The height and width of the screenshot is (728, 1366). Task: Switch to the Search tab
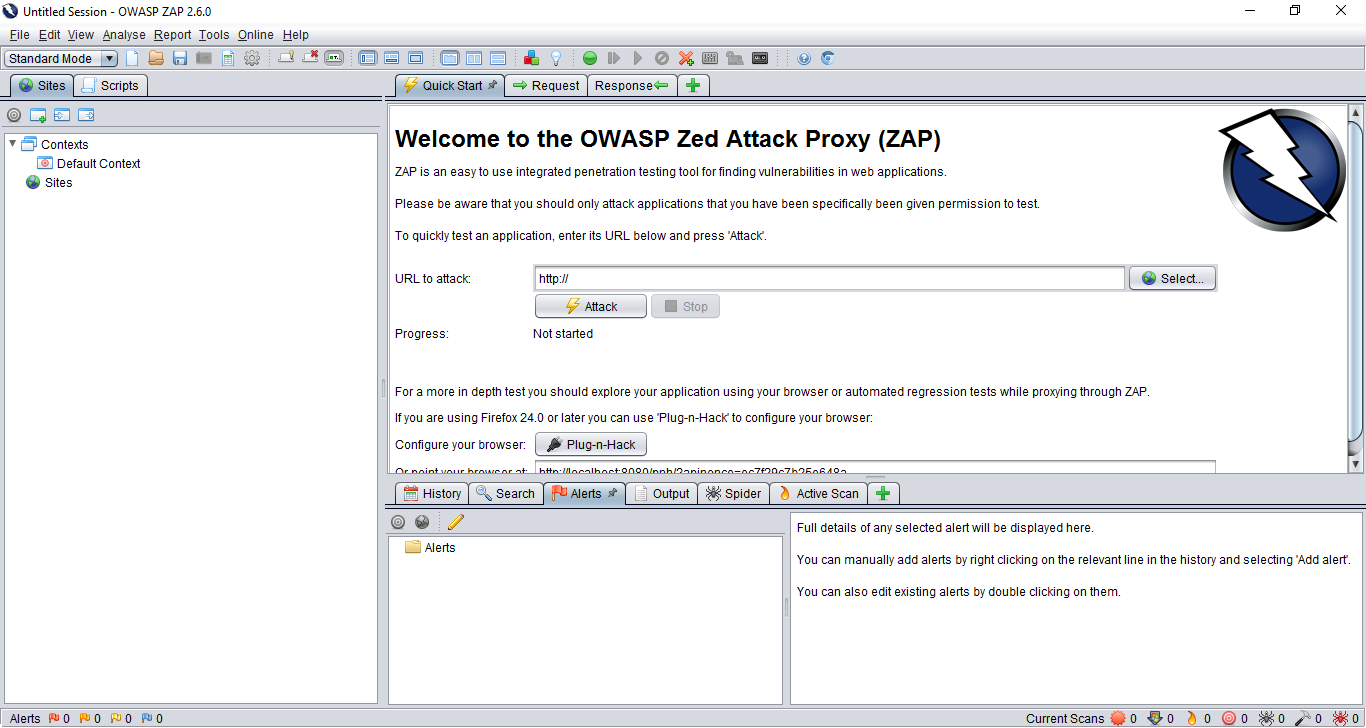pyautogui.click(x=506, y=493)
